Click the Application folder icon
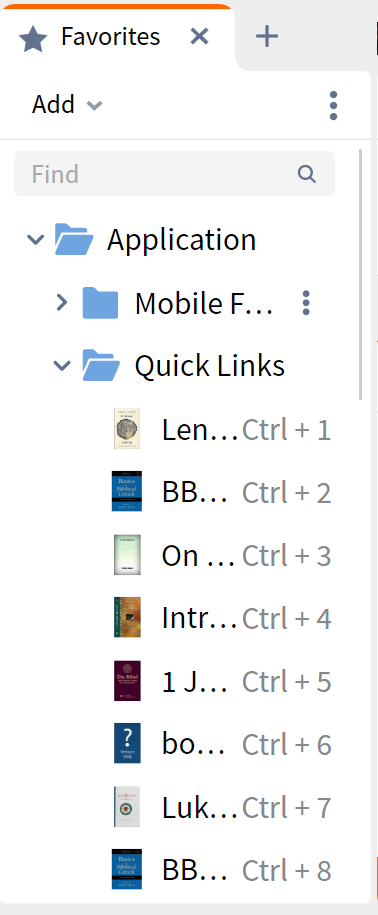 point(74,239)
